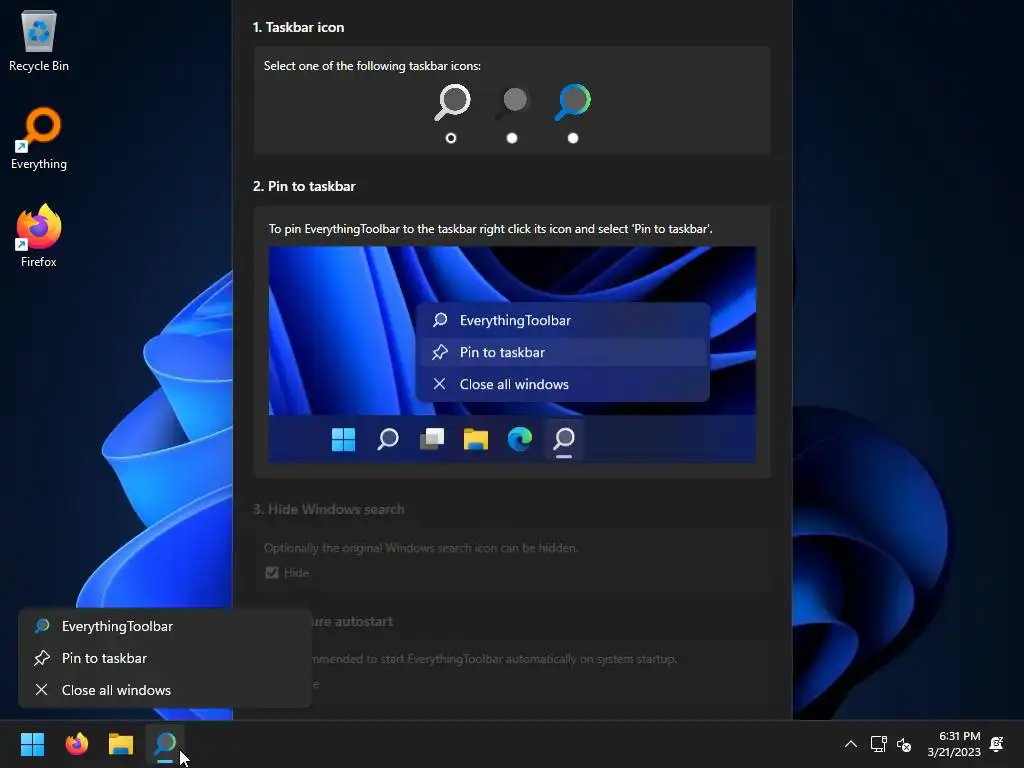Choose the radio button under the dark icon
Image resolution: width=1024 pixels, height=768 pixels.
(x=512, y=138)
